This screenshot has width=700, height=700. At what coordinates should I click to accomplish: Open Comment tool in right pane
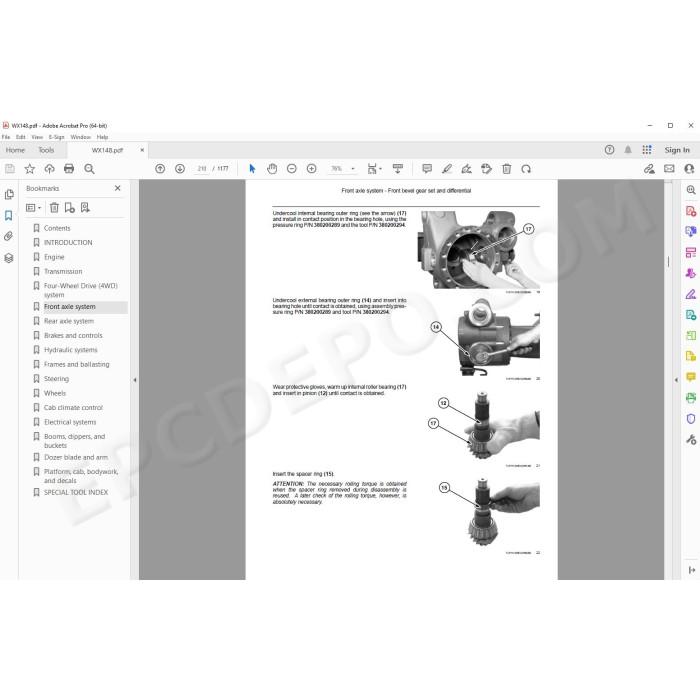click(x=691, y=377)
